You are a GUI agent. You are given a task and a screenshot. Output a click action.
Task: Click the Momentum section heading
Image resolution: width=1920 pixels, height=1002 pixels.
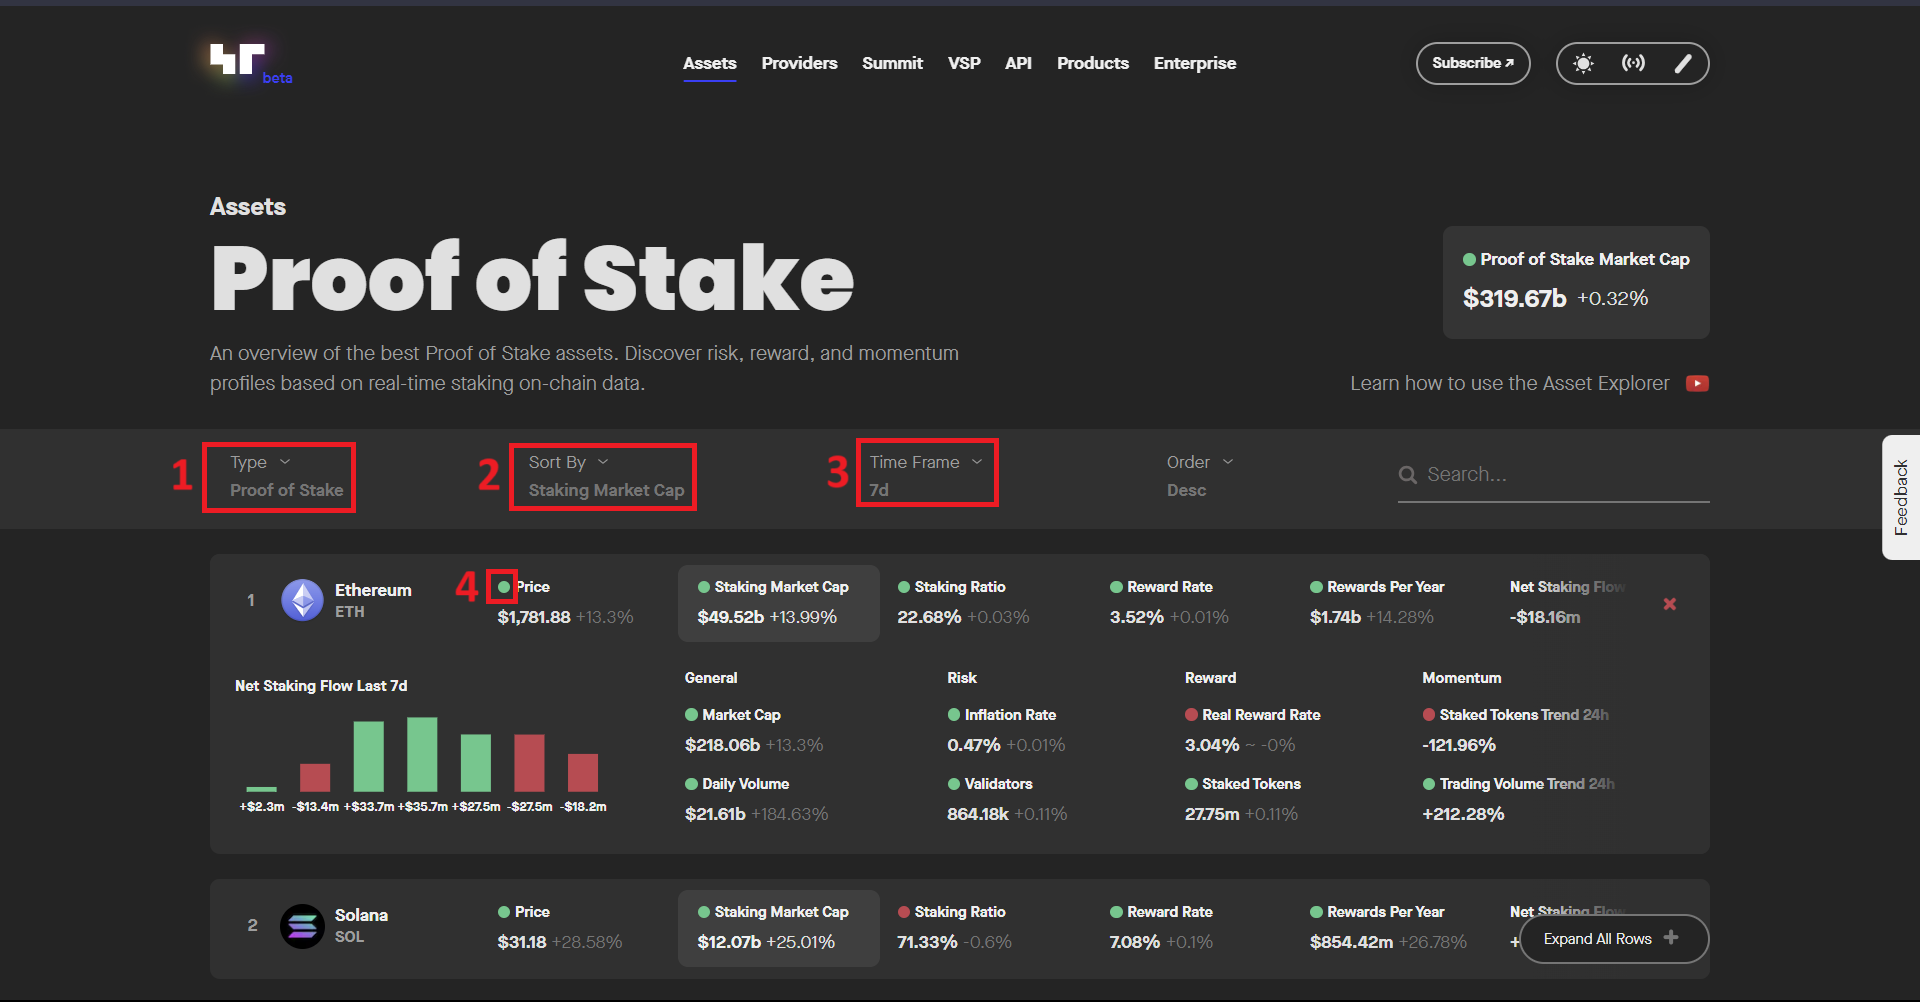click(x=1462, y=678)
